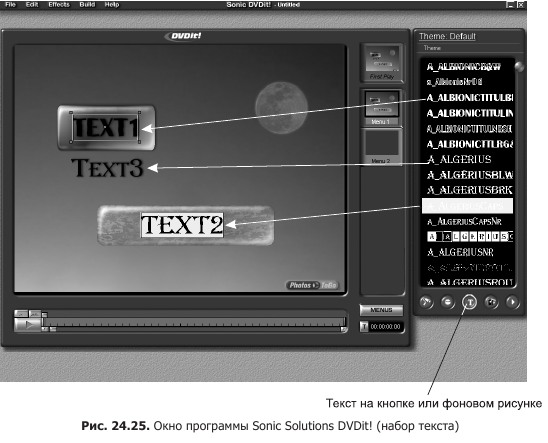The image size is (548, 443).
Task: Open the Media palette film icon
Action: [491, 302]
